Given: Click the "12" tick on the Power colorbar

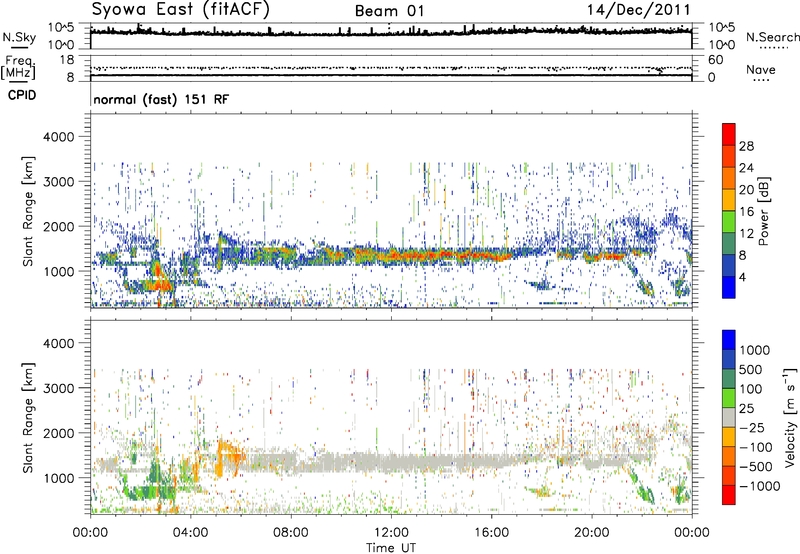Looking at the screenshot, I should [746, 233].
